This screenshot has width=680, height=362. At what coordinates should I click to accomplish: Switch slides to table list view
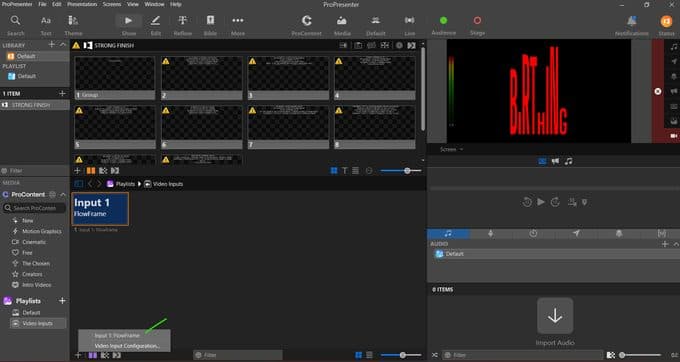click(x=356, y=171)
